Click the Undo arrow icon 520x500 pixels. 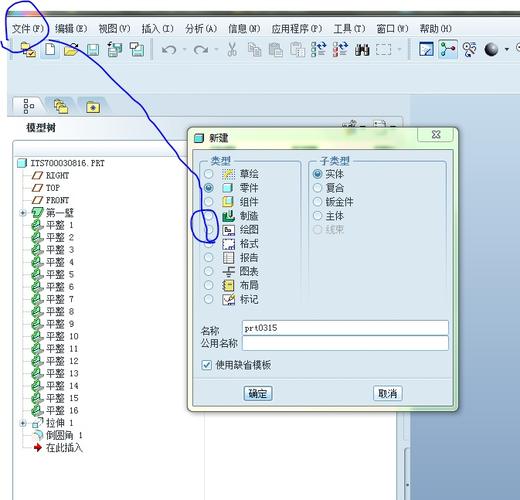click(169, 50)
